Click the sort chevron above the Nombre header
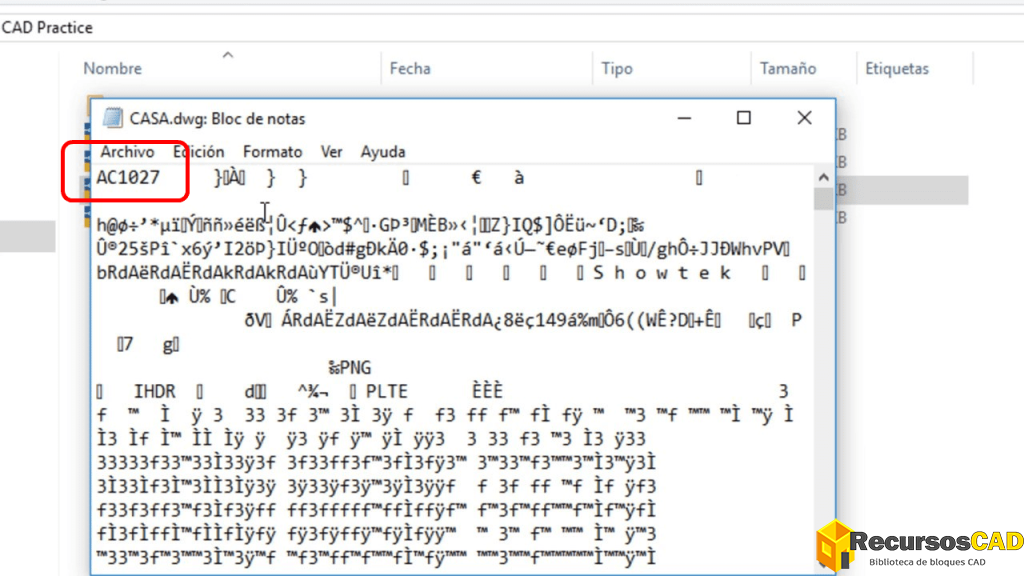Screen dimensions: 1024x576 tap(228, 54)
